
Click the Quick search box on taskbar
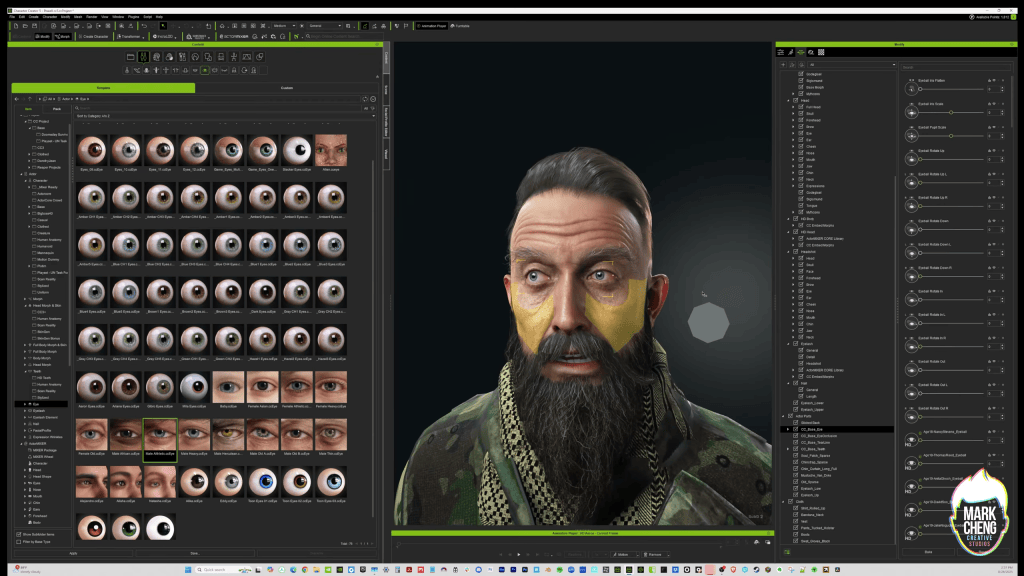[x=223, y=569]
